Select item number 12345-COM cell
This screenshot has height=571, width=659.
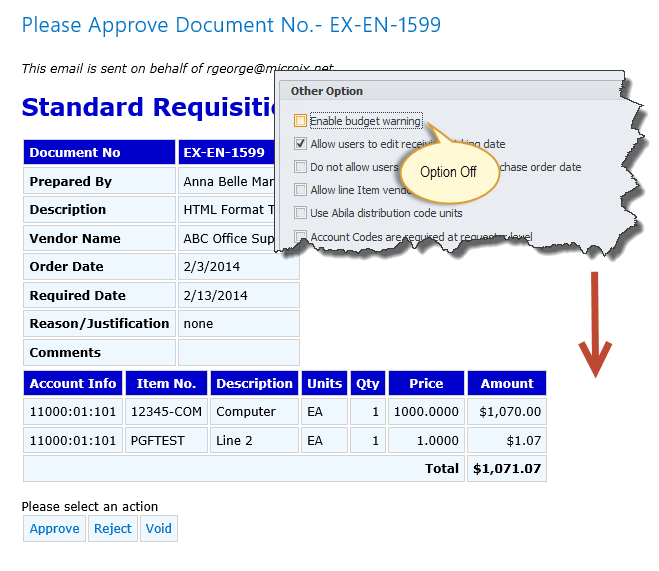click(x=166, y=411)
